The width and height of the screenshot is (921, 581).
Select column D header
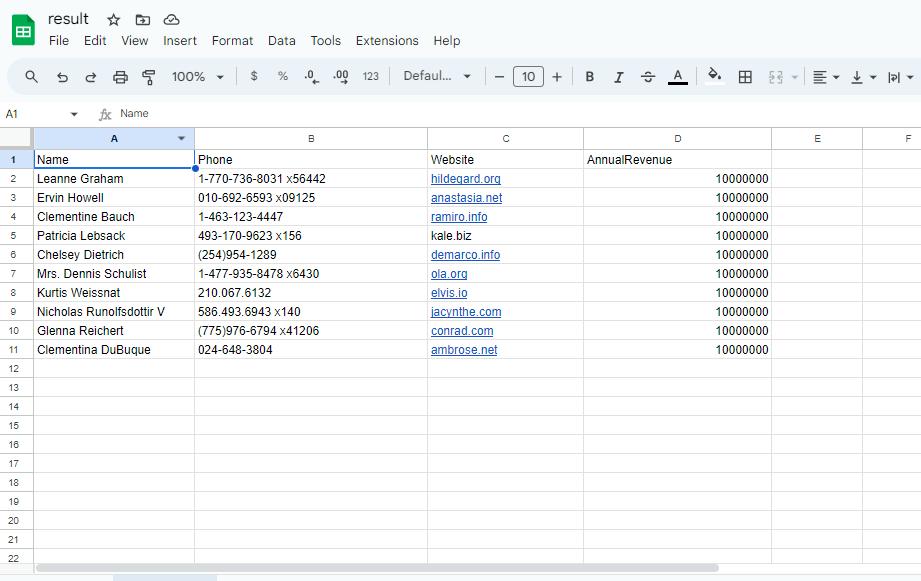pos(677,139)
